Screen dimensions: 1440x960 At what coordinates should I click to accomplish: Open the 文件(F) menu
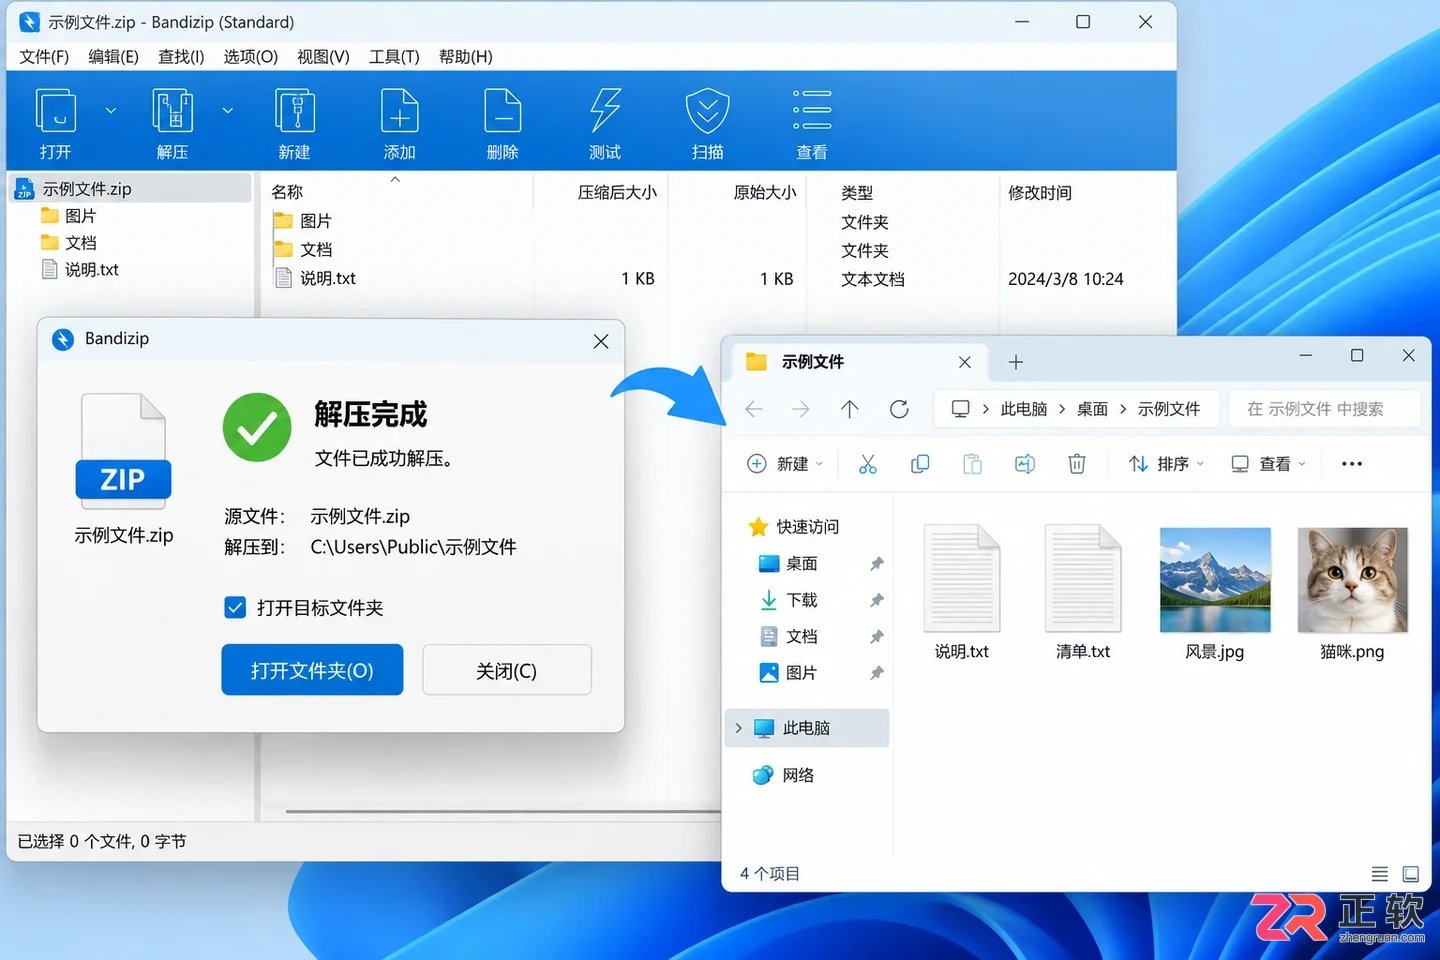coord(44,57)
